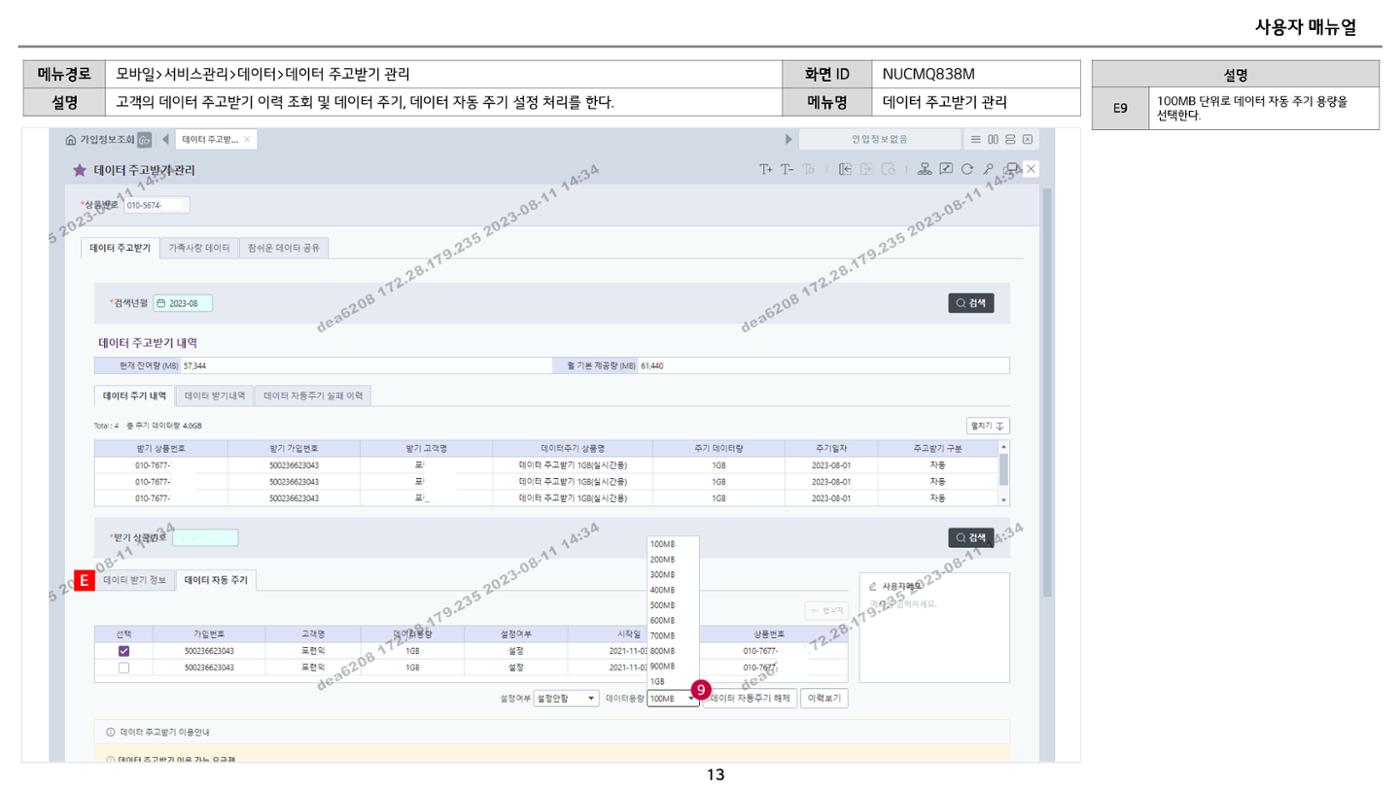Switch to horizontal split layout icon
This screenshot has height=788, width=1400.
point(1010,139)
